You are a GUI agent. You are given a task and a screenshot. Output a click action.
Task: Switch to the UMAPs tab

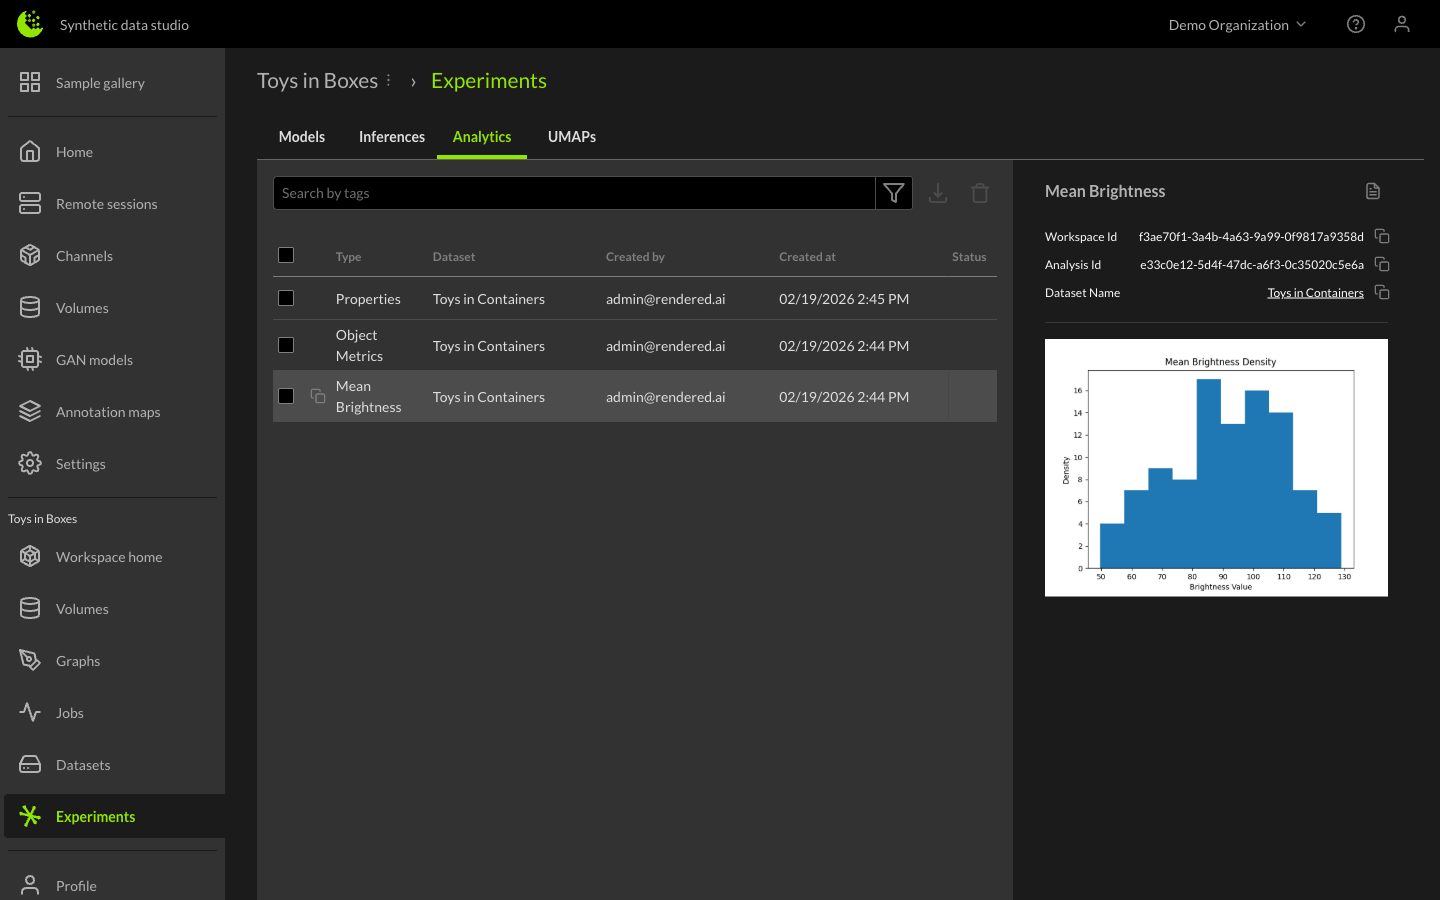(572, 137)
